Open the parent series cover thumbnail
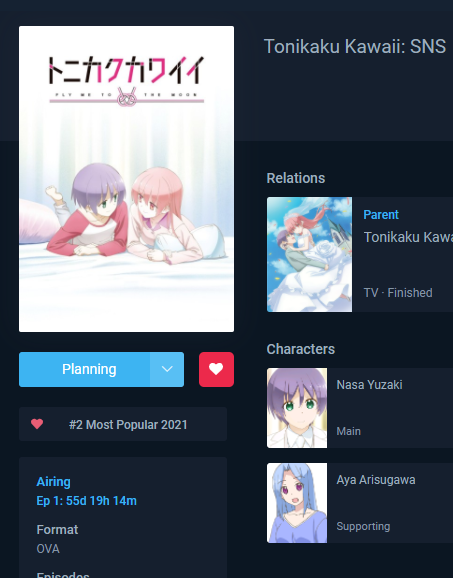The width and height of the screenshot is (453, 578). 310,254
